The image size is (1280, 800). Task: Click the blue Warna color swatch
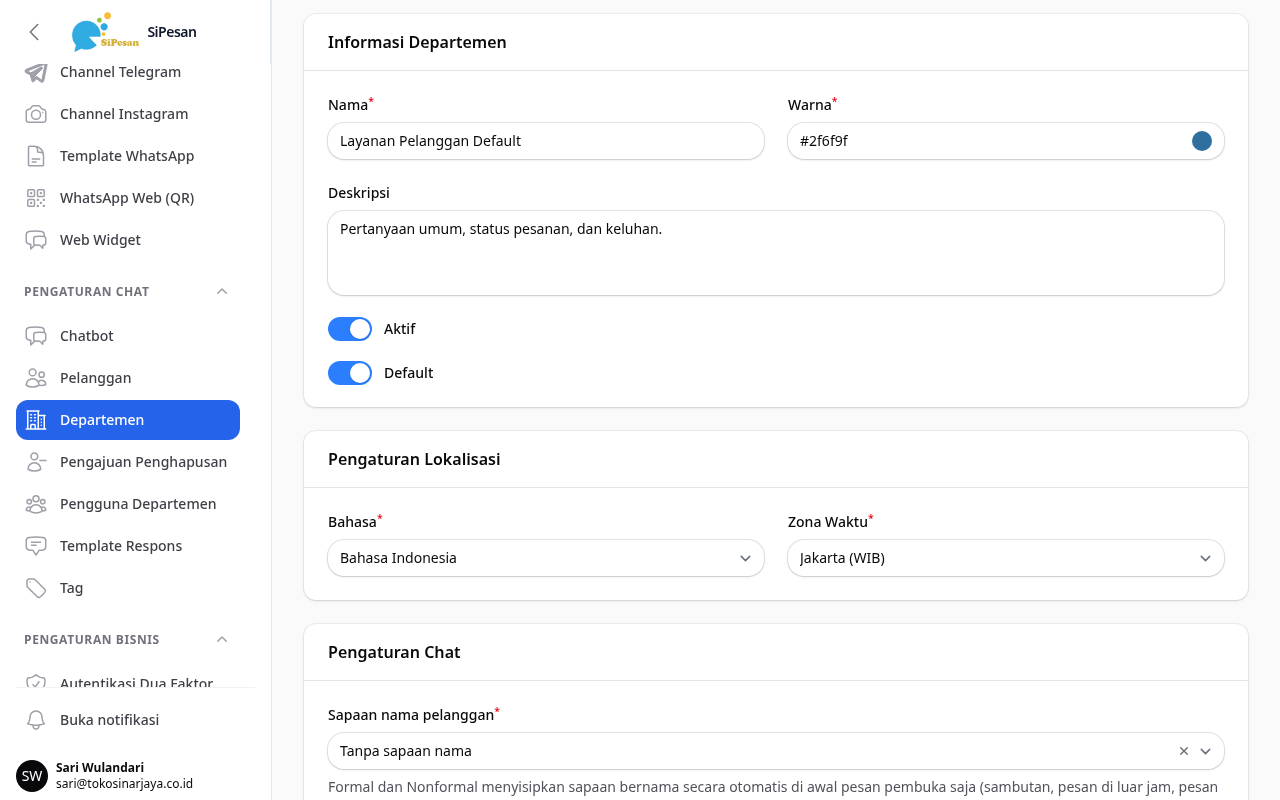click(1202, 141)
